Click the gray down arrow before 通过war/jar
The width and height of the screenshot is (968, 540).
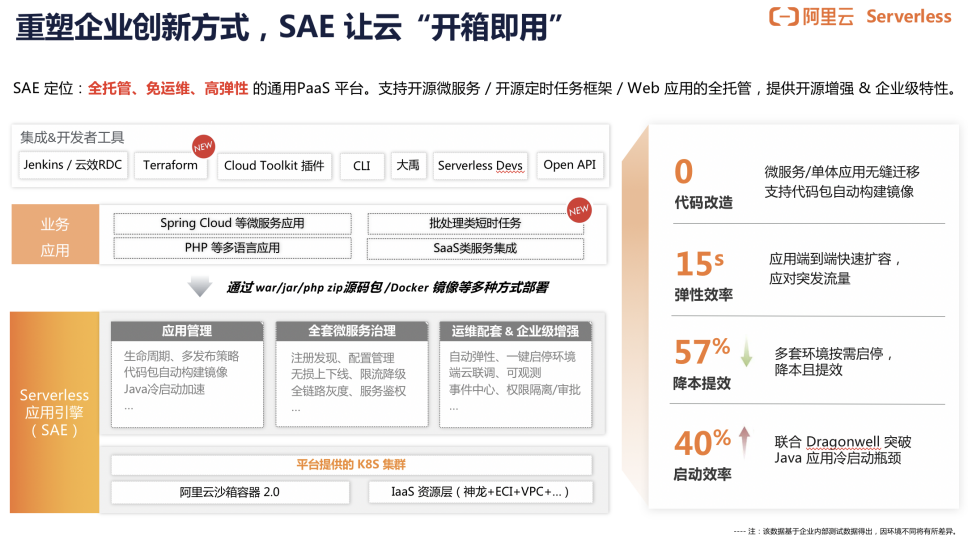200,287
